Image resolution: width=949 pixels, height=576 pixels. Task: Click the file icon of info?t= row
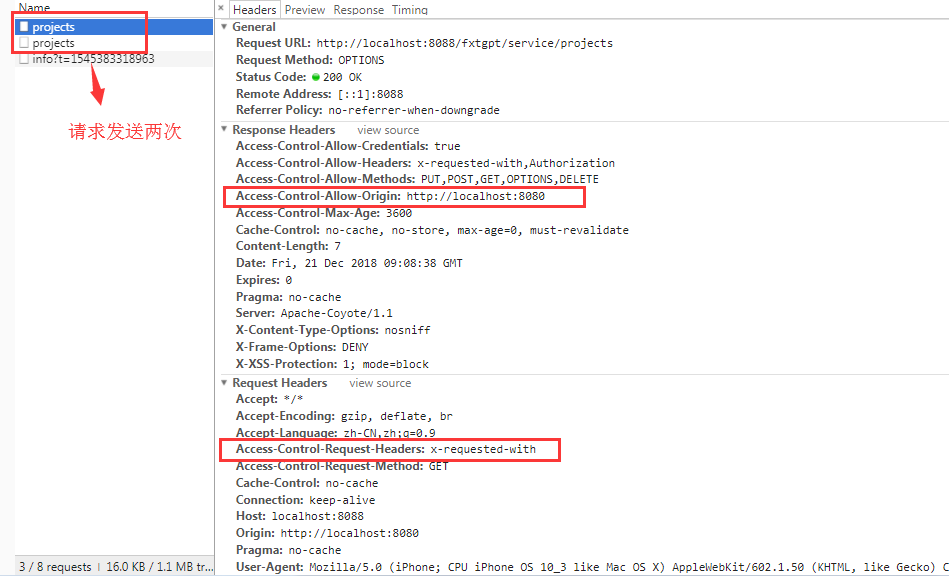pyautogui.click(x=24, y=59)
